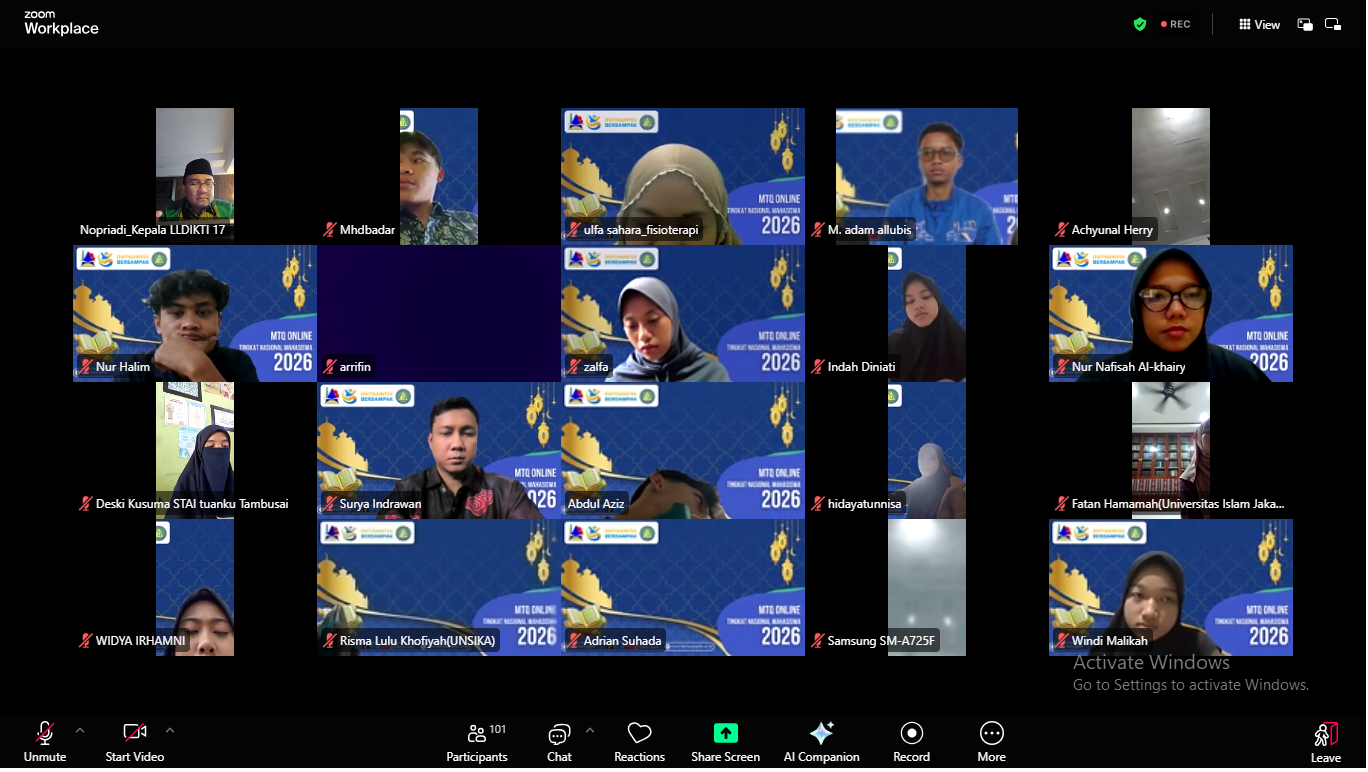Image resolution: width=1368 pixels, height=772 pixels.
Task: Open the More options menu
Action: (991, 742)
